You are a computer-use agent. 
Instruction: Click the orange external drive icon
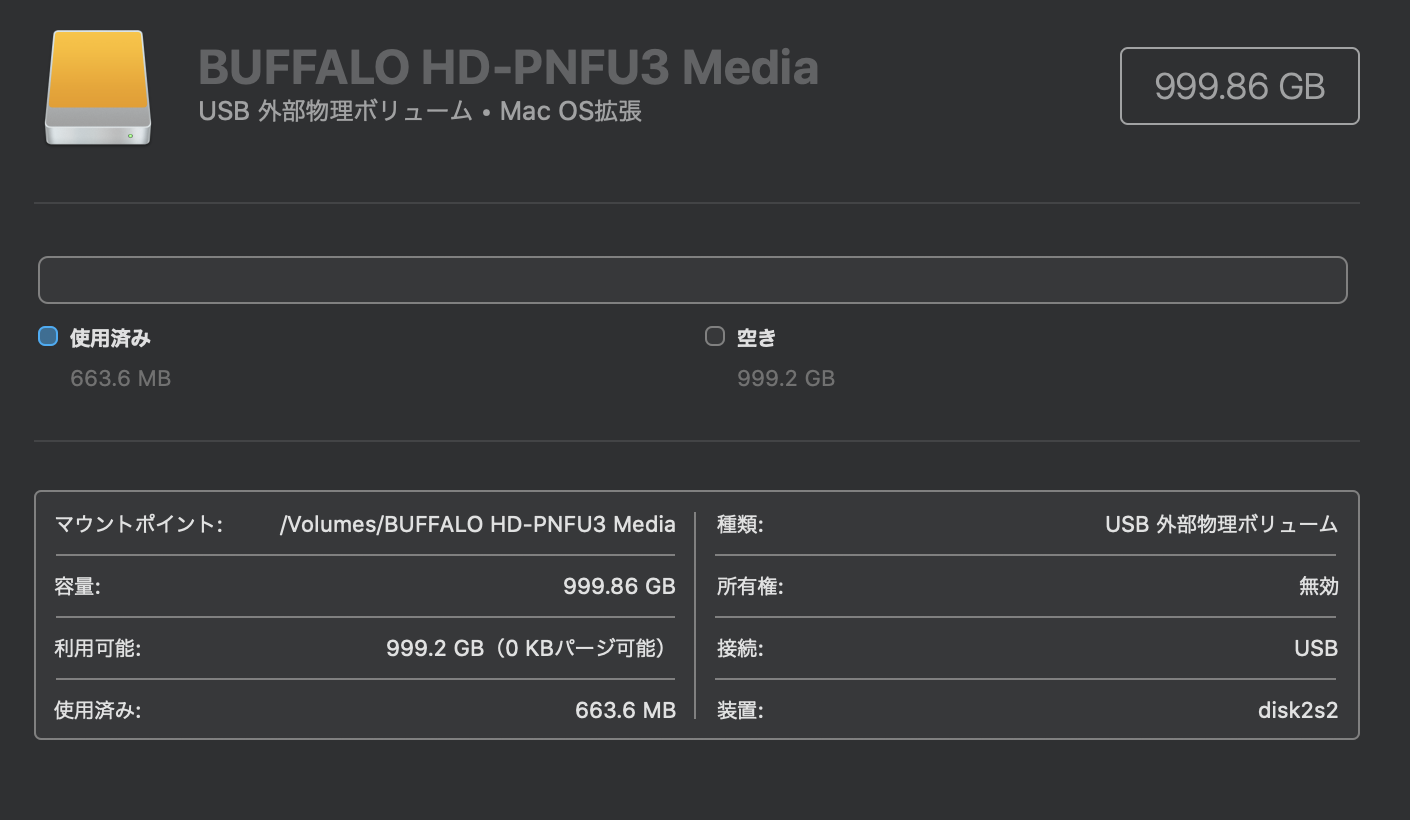click(98, 87)
